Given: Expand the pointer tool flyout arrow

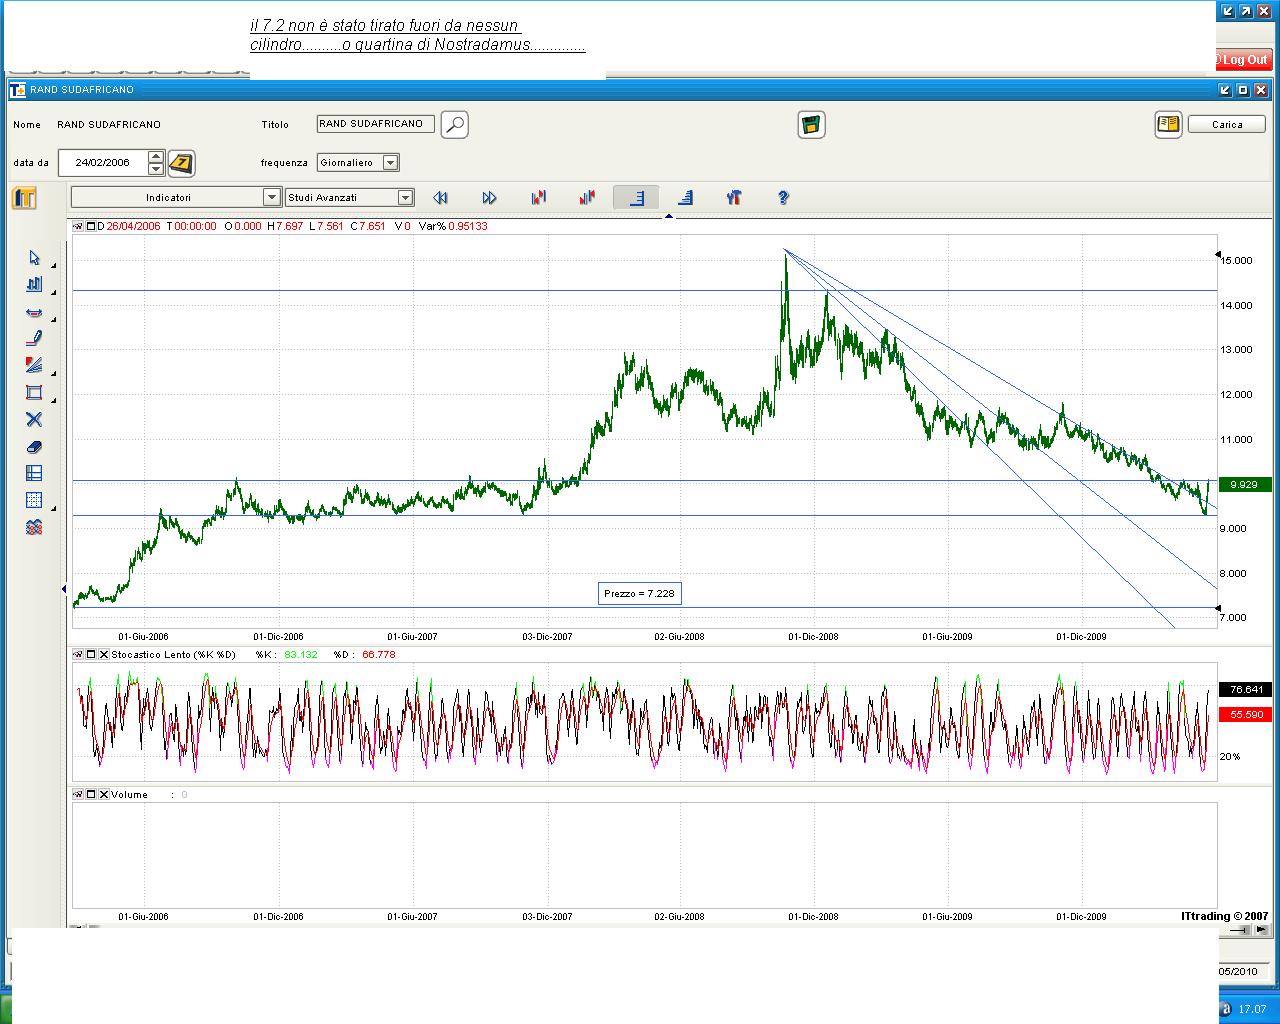Looking at the screenshot, I should click(x=54, y=264).
